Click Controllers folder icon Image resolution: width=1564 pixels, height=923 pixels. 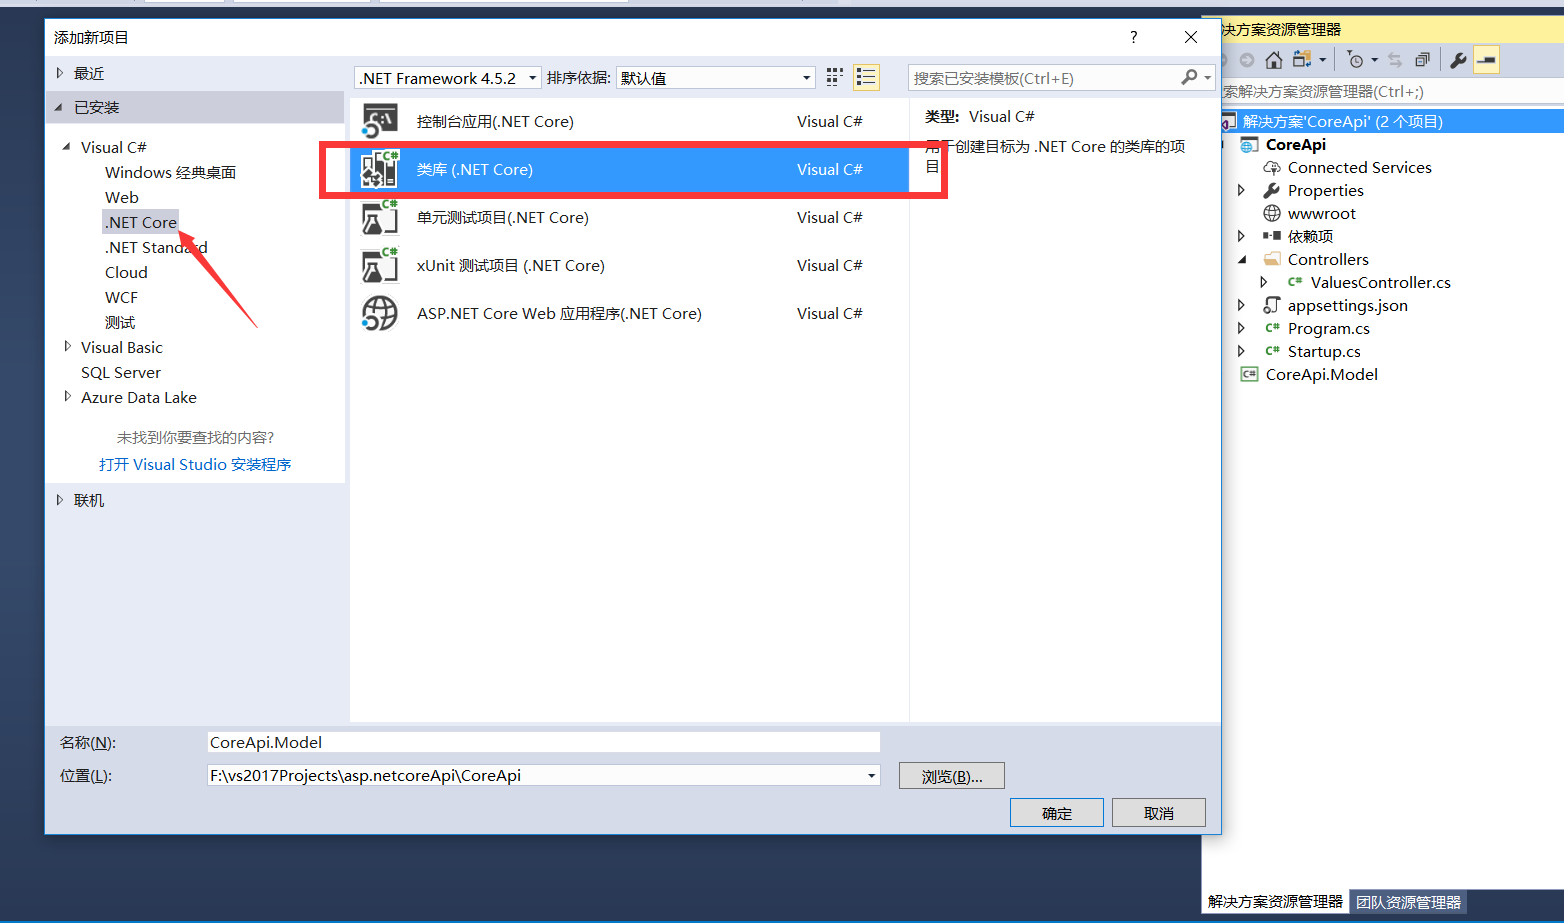[1272, 259]
